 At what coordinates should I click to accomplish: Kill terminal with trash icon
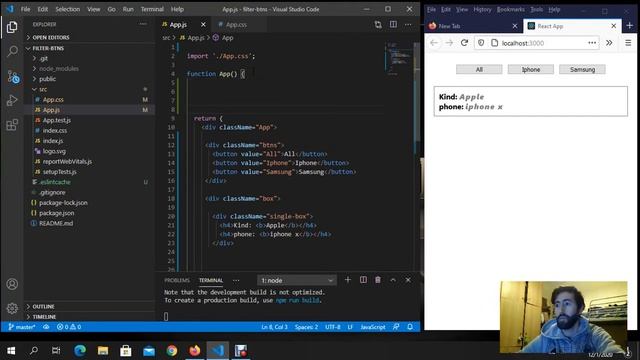[378, 280]
